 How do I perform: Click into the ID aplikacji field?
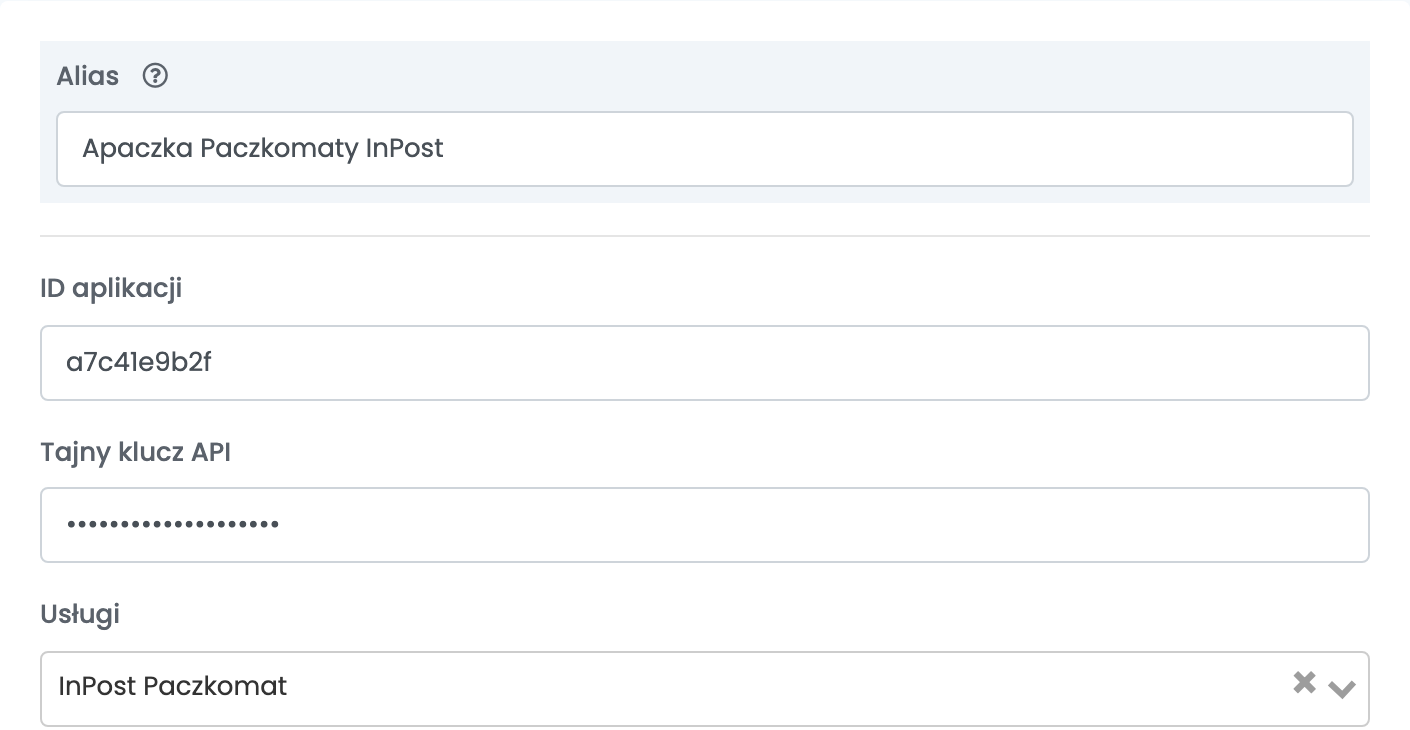[x=705, y=363]
